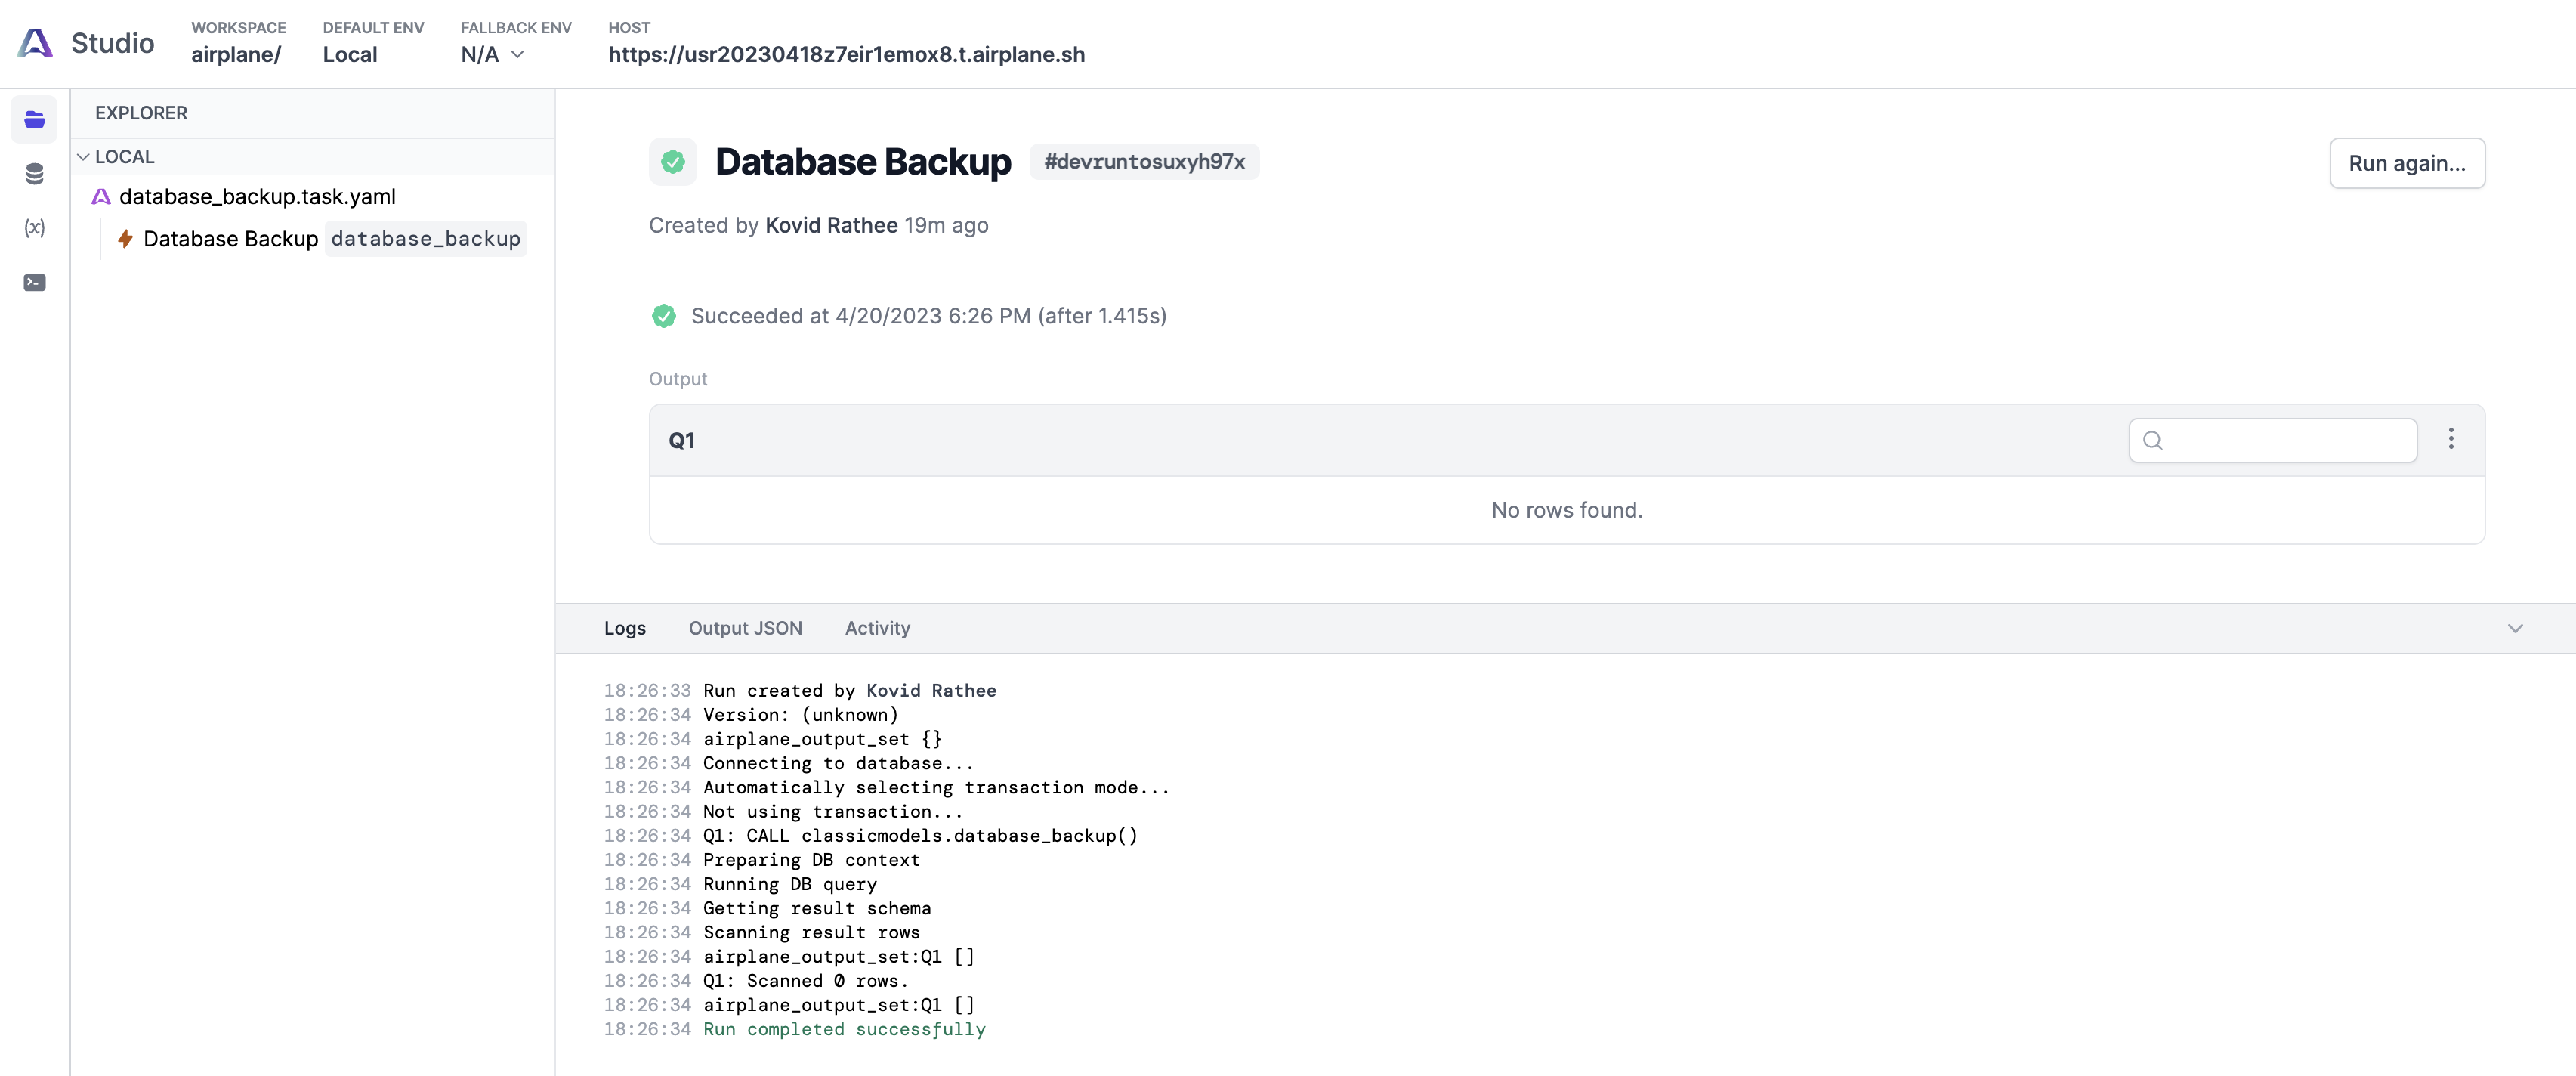Click the database_backup slug label in tree
This screenshot has height=1076, width=2576.
point(426,239)
